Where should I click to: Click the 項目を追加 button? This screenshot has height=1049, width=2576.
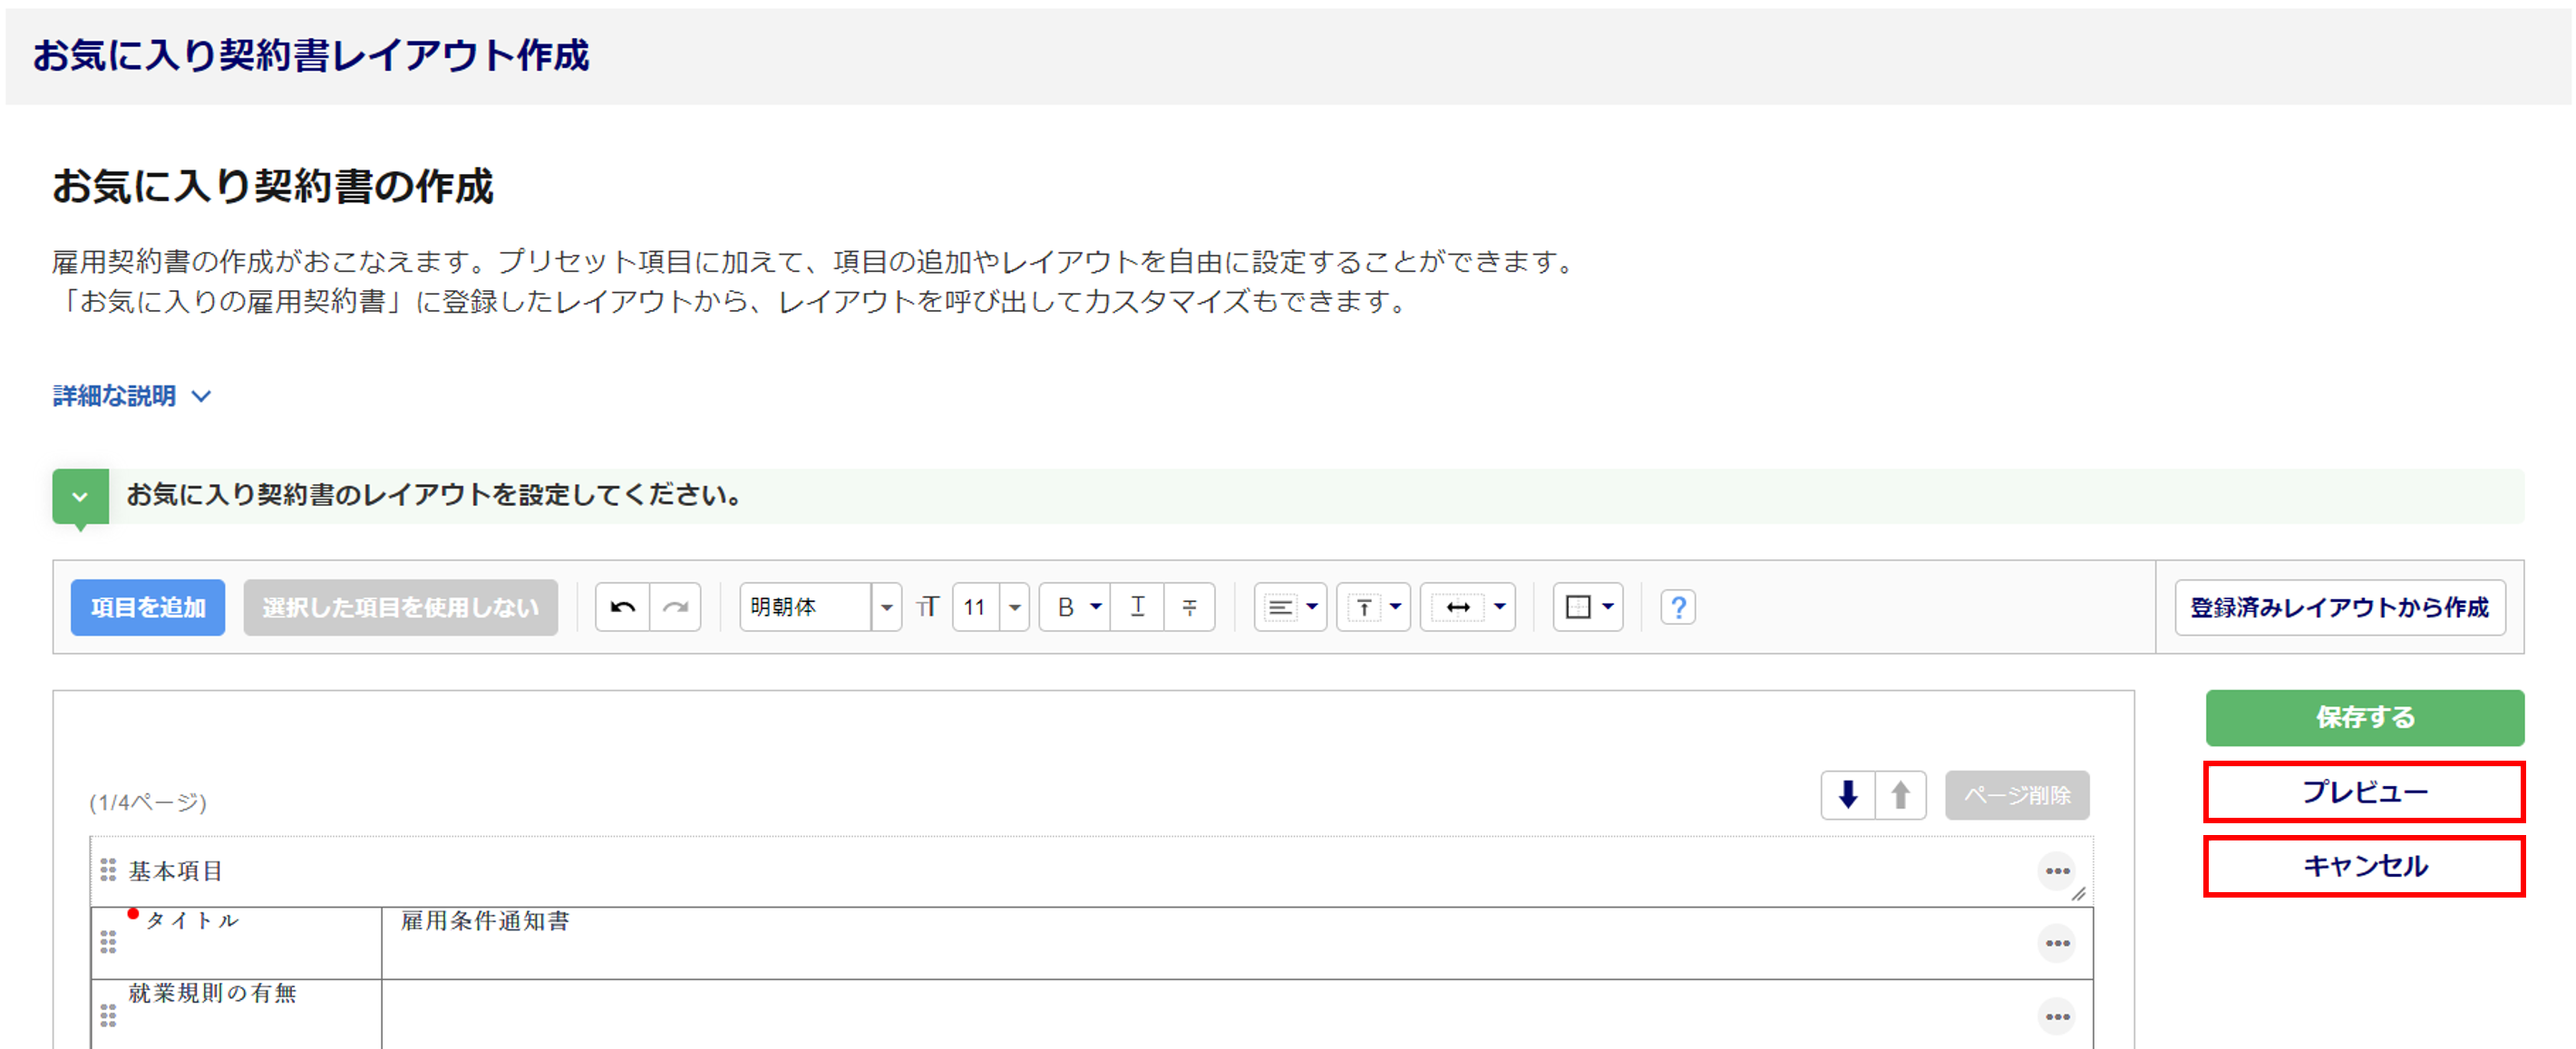click(148, 607)
